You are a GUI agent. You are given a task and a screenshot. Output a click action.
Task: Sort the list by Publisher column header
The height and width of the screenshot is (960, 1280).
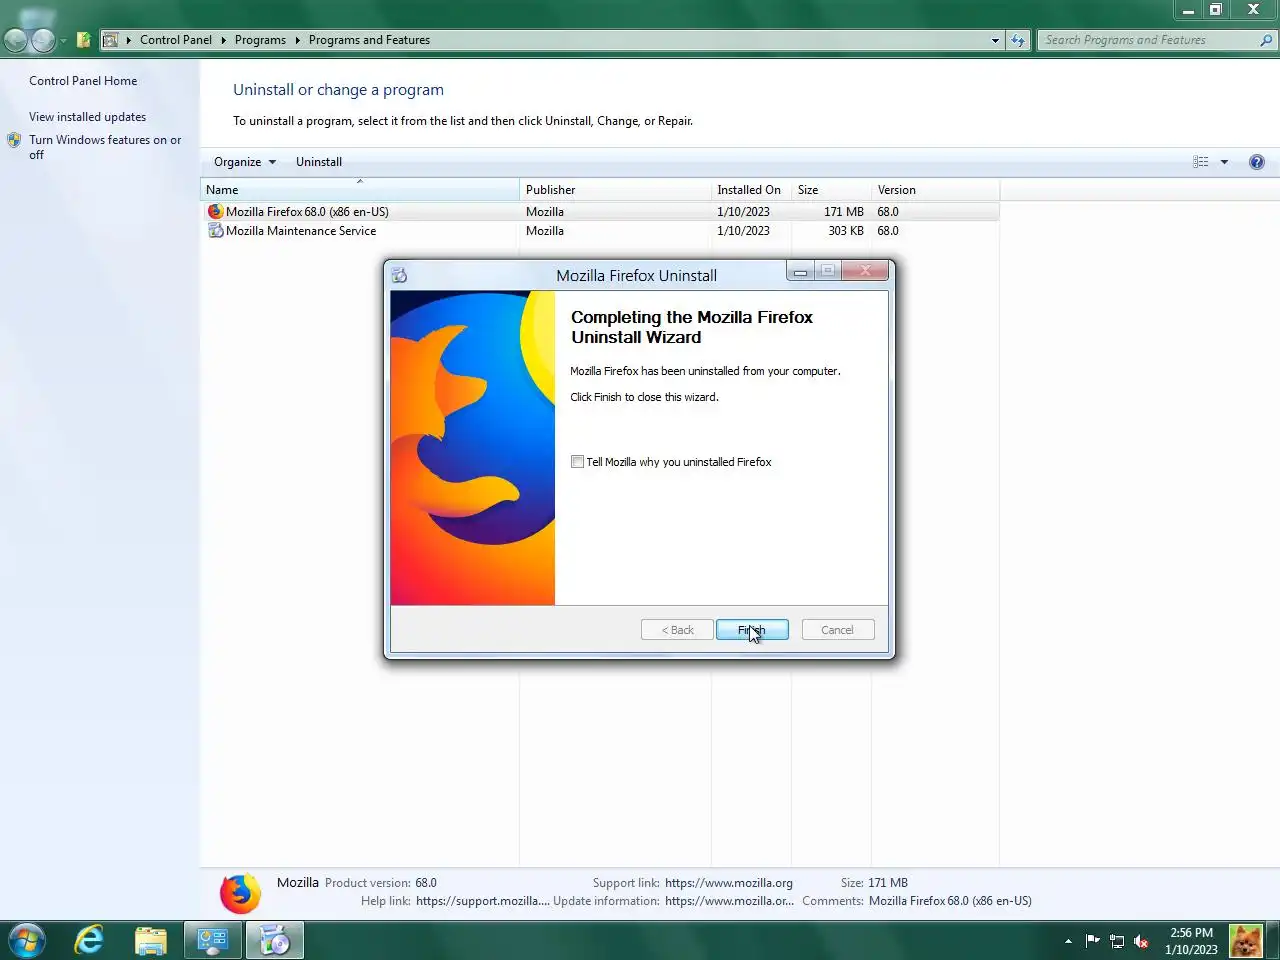[x=615, y=190]
